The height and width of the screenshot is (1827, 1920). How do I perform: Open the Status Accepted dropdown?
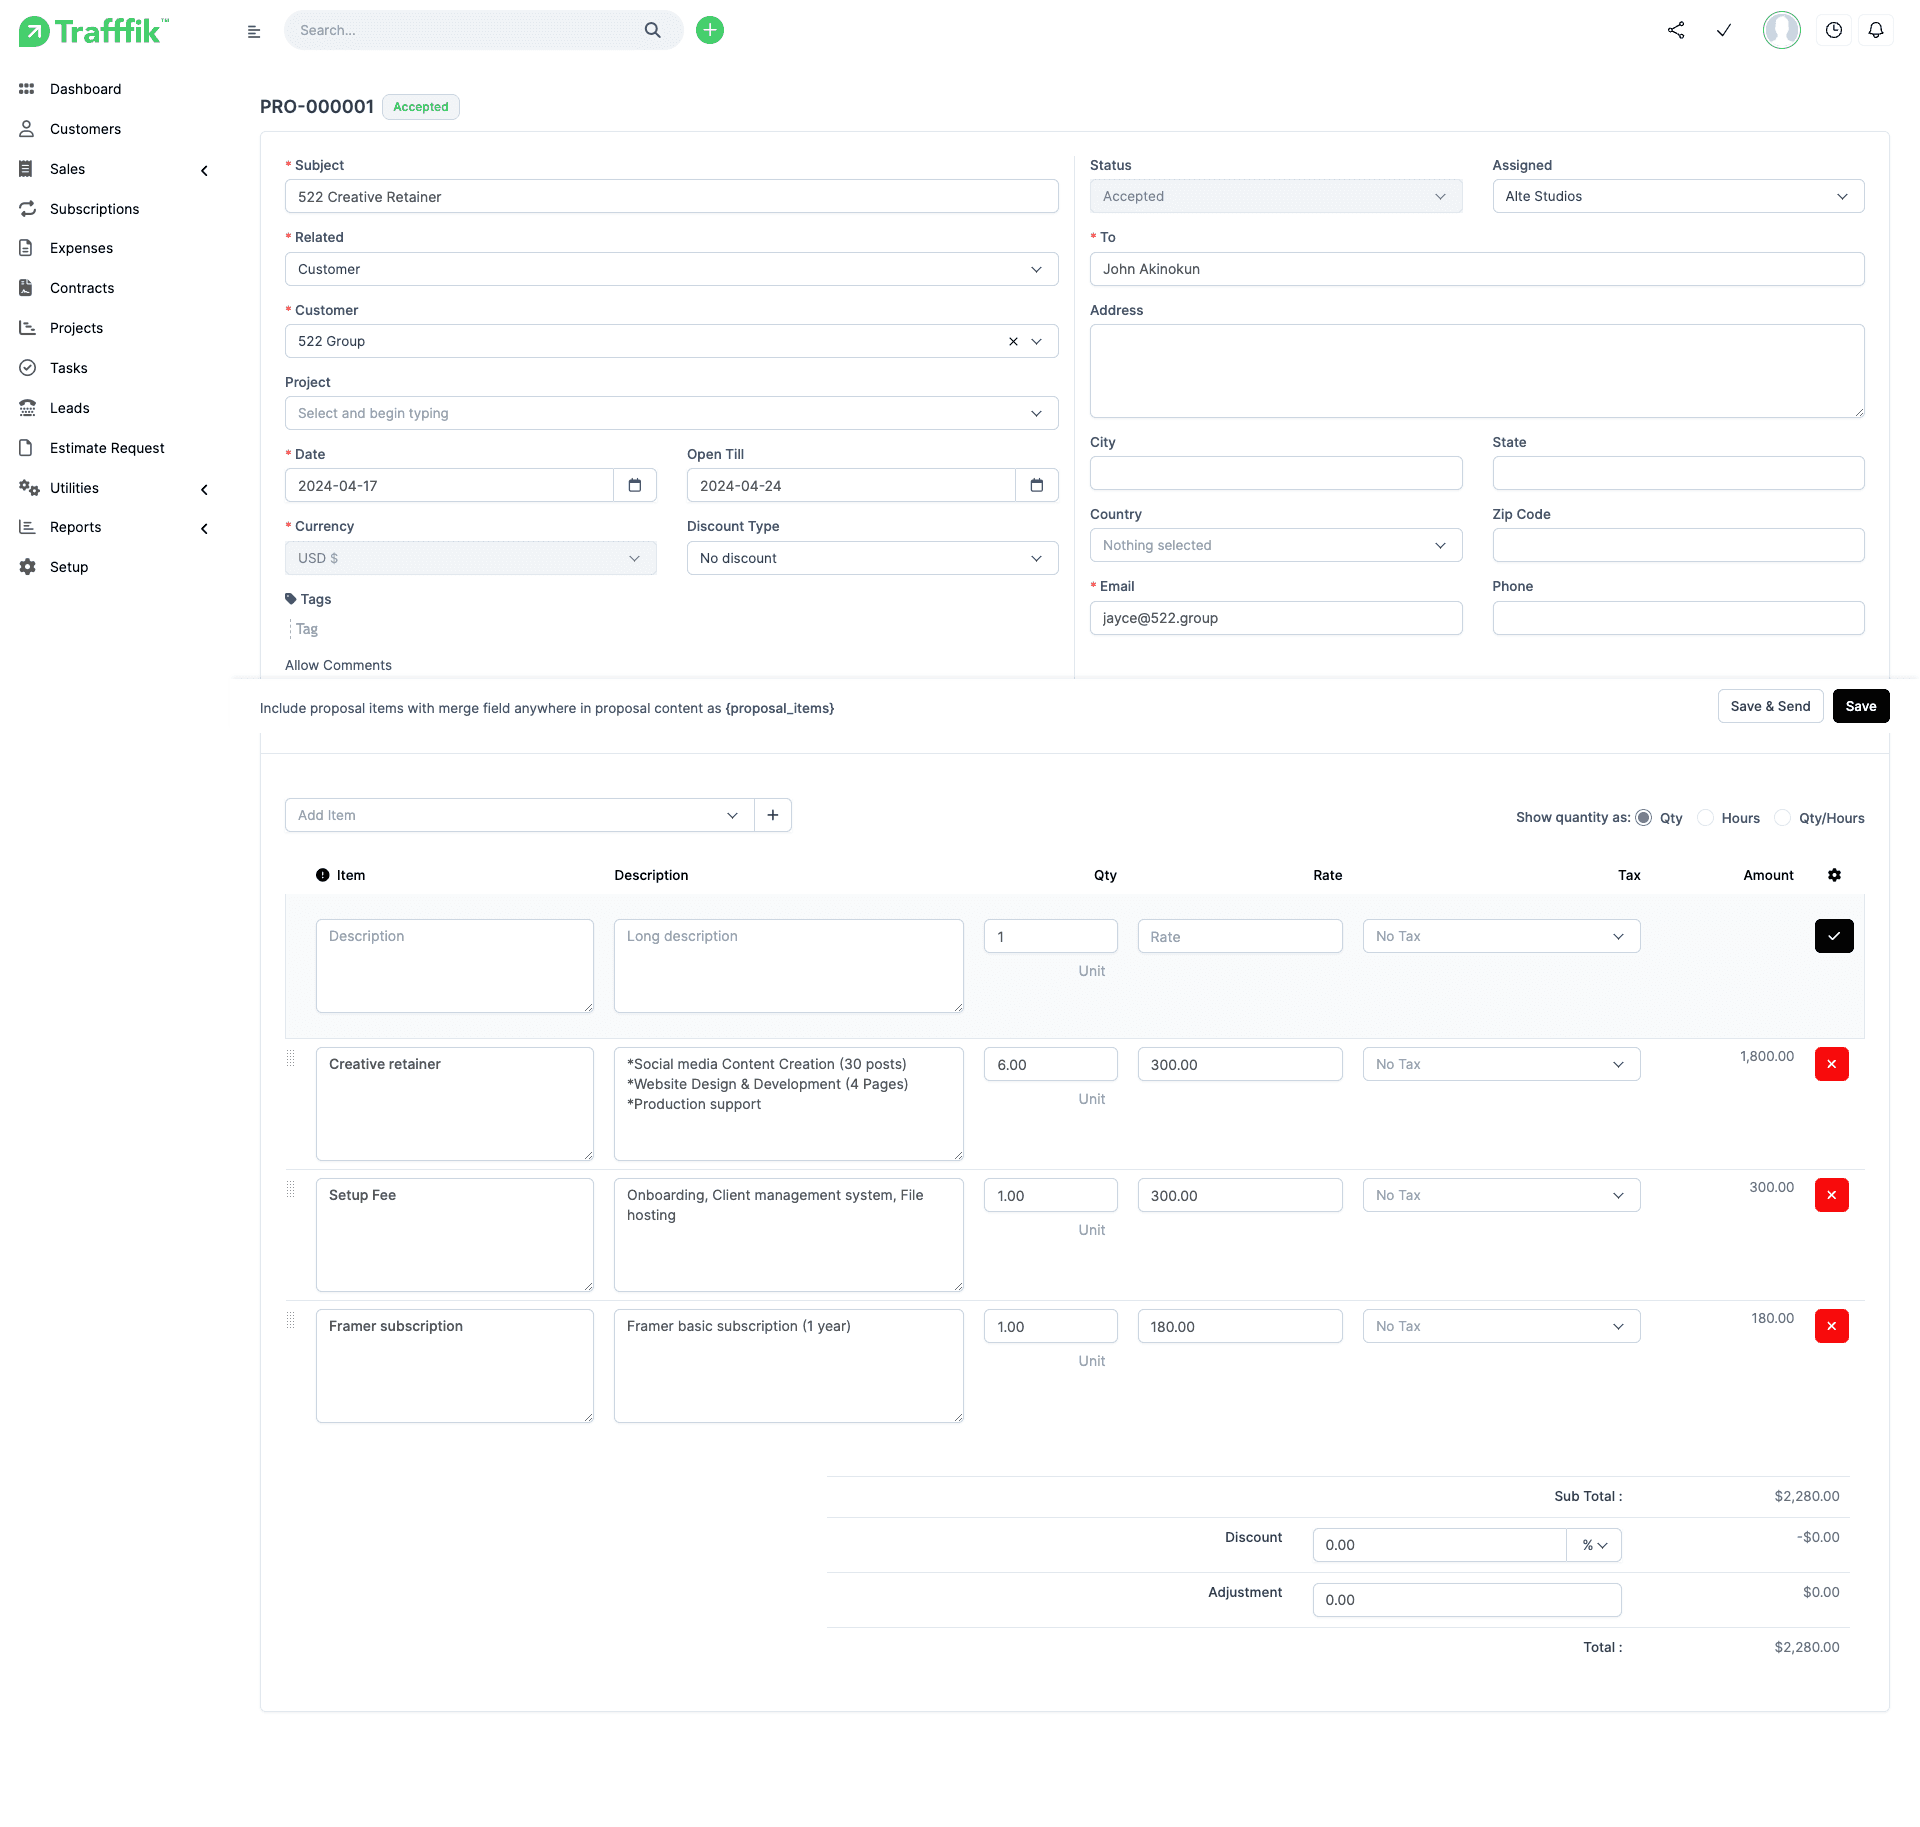pyautogui.click(x=1276, y=196)
